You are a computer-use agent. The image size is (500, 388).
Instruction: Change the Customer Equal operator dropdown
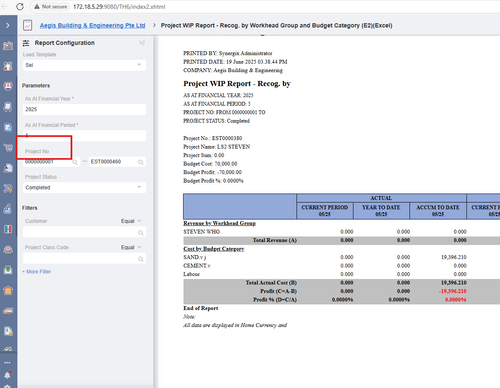[x=131, y=221]
